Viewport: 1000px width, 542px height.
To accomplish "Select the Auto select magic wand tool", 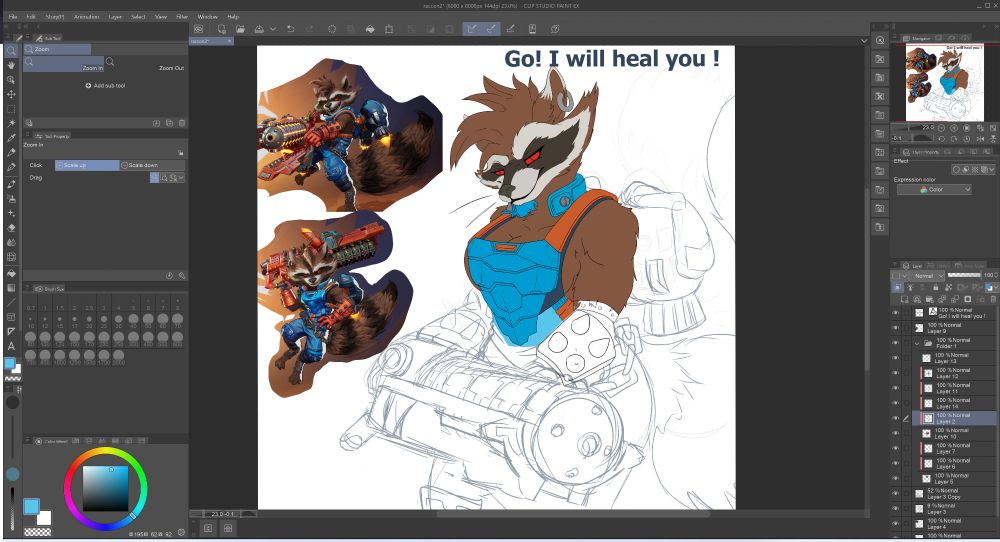I will (x=11, y=123).
